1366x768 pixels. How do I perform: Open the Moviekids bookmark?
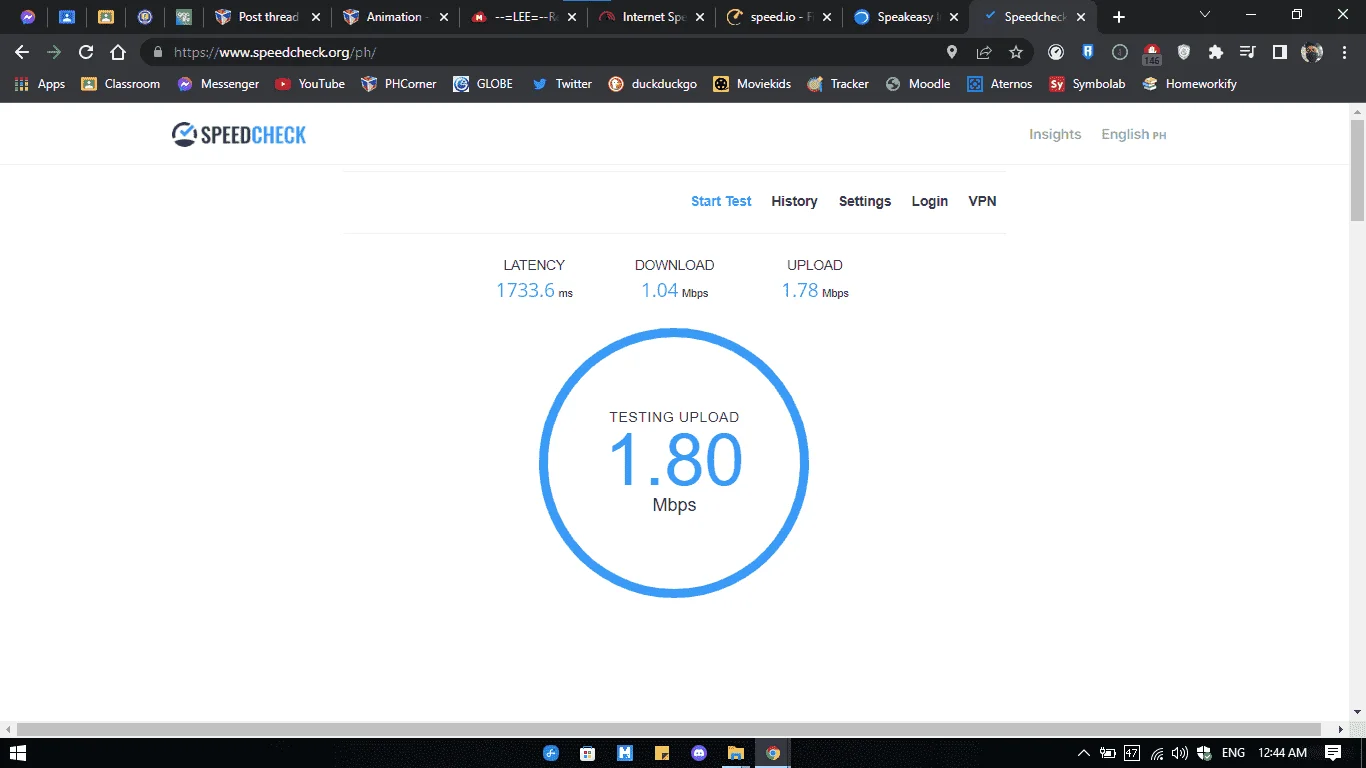click(x=752, y=84)
